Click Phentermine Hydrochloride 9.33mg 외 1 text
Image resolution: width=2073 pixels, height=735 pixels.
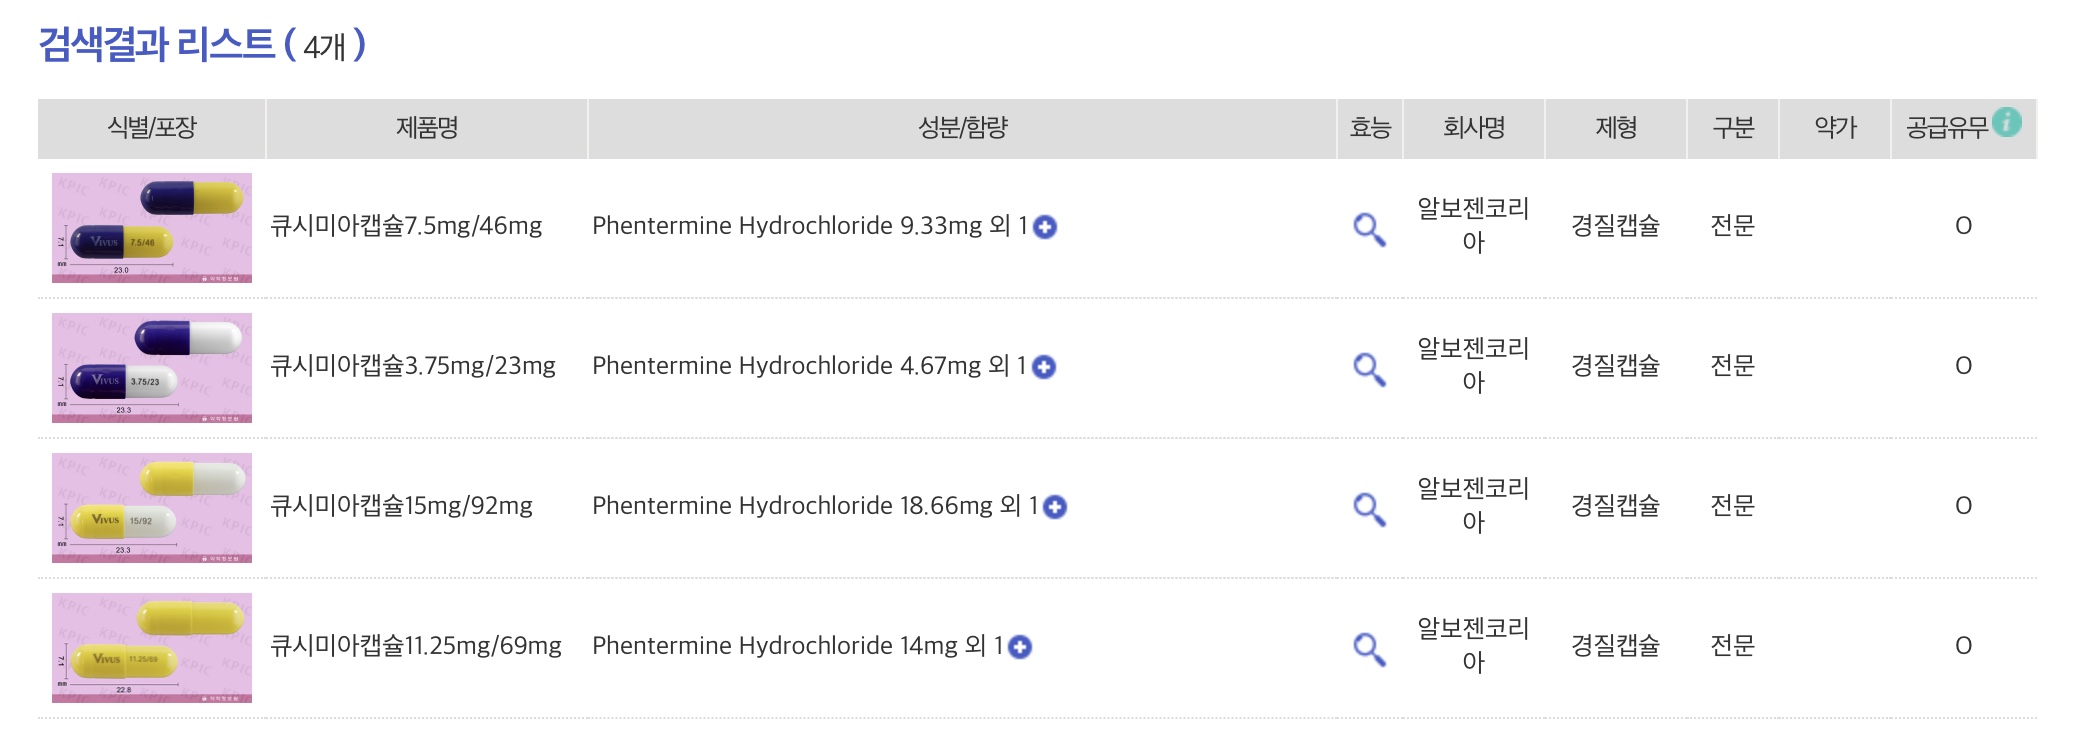[x=810, y=226]
